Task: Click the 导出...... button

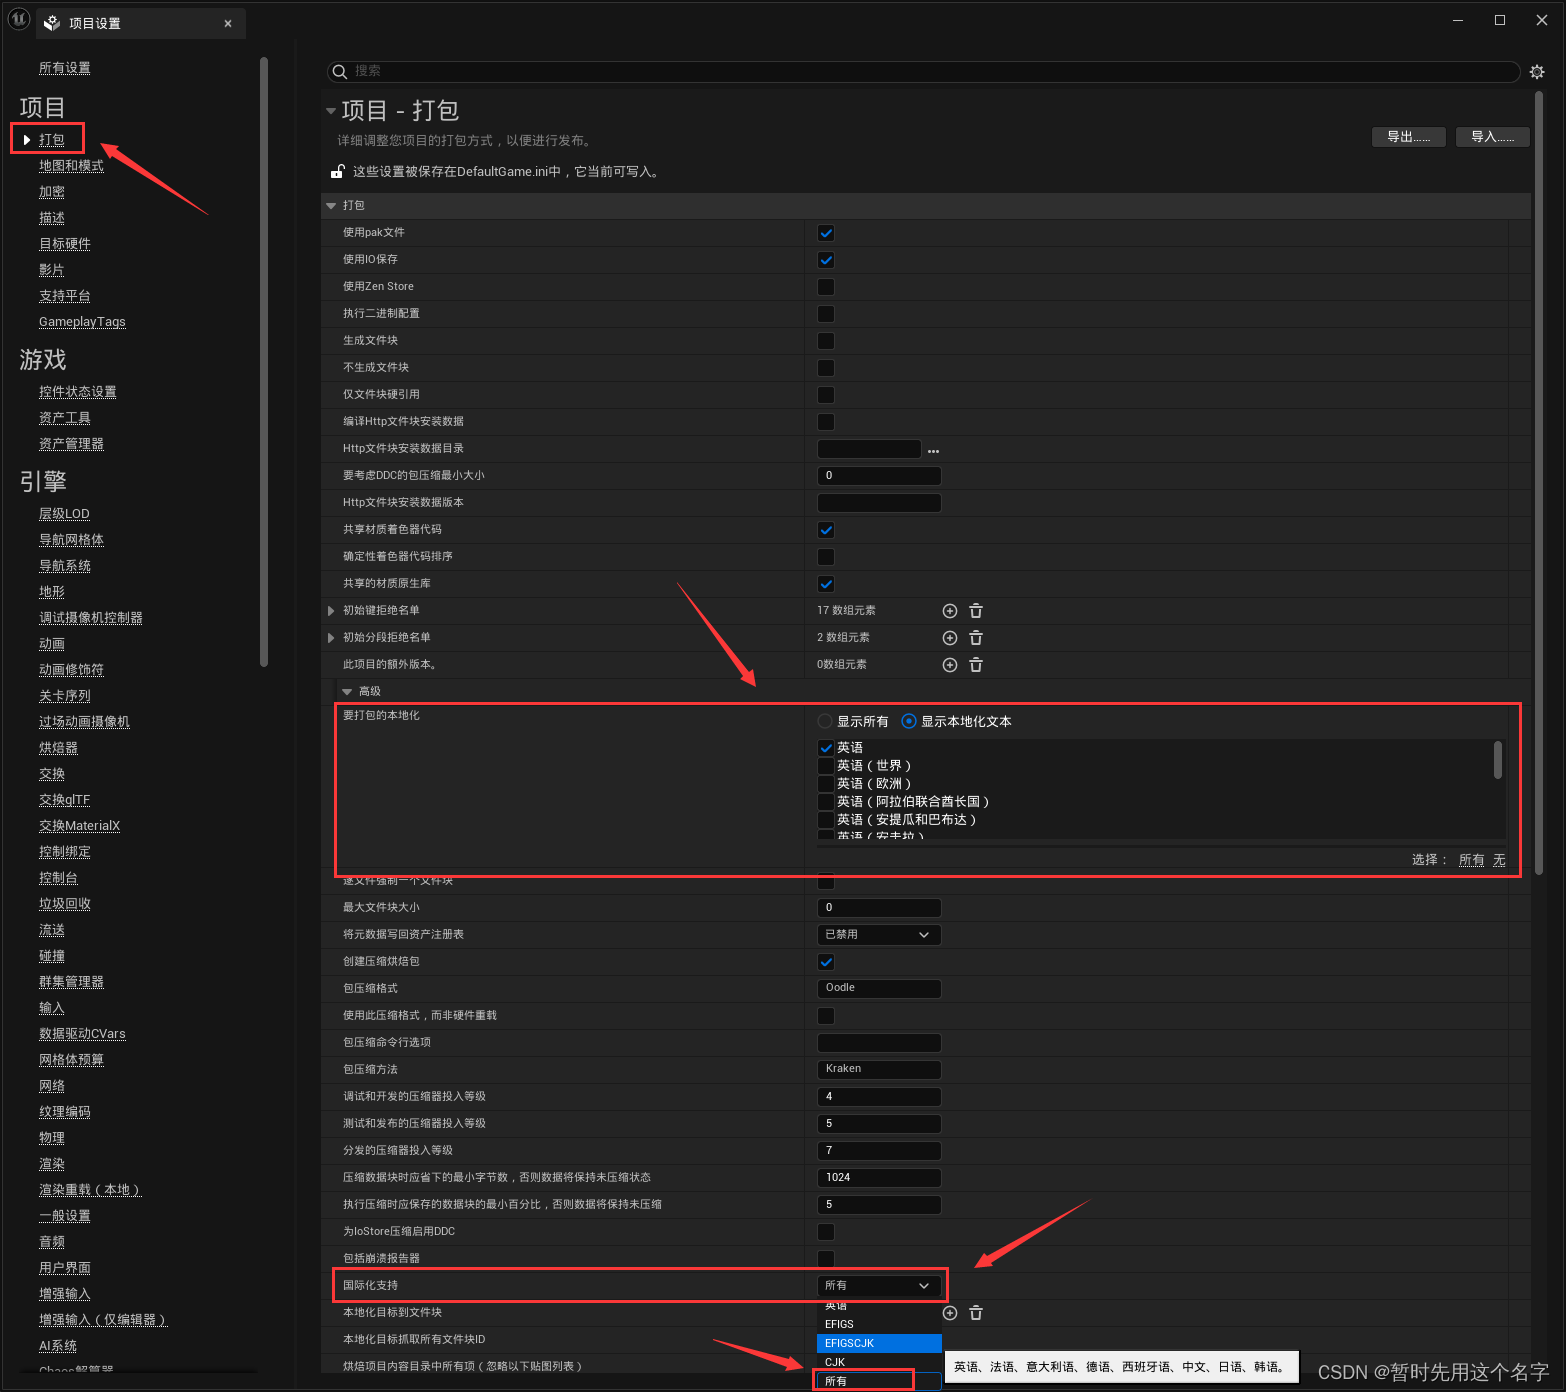Action: click(1409, 137)
